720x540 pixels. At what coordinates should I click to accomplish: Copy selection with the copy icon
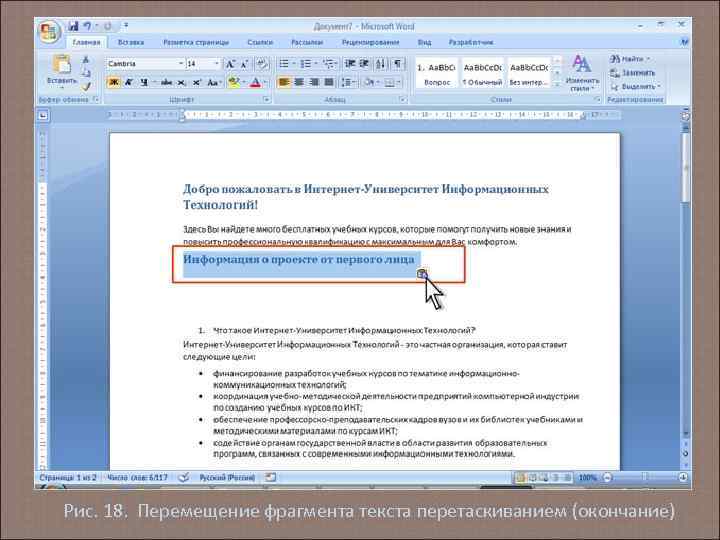[86, 73]
